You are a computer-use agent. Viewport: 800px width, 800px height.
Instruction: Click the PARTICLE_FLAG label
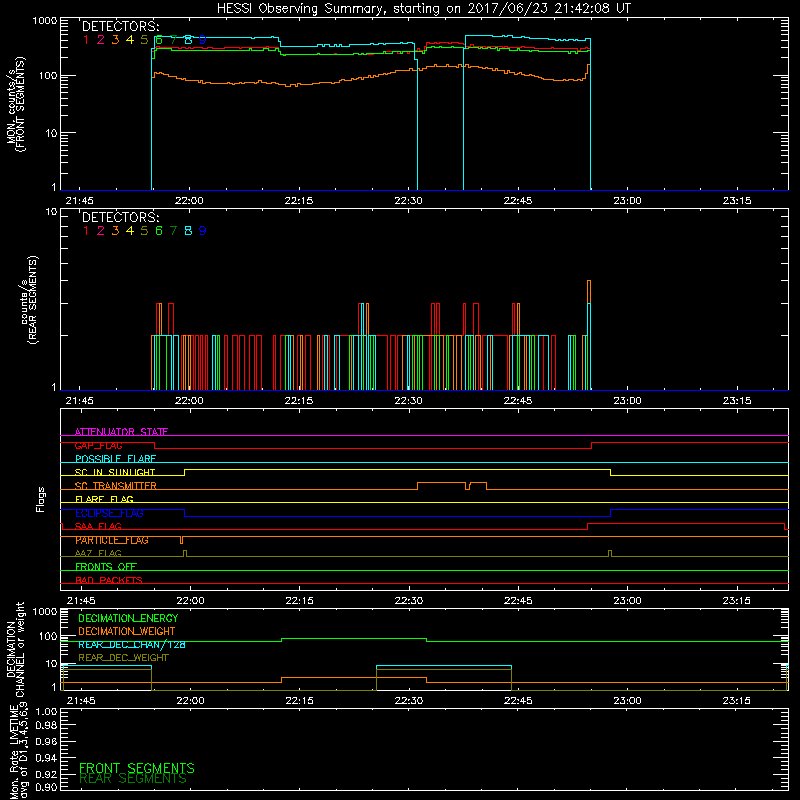112,540
